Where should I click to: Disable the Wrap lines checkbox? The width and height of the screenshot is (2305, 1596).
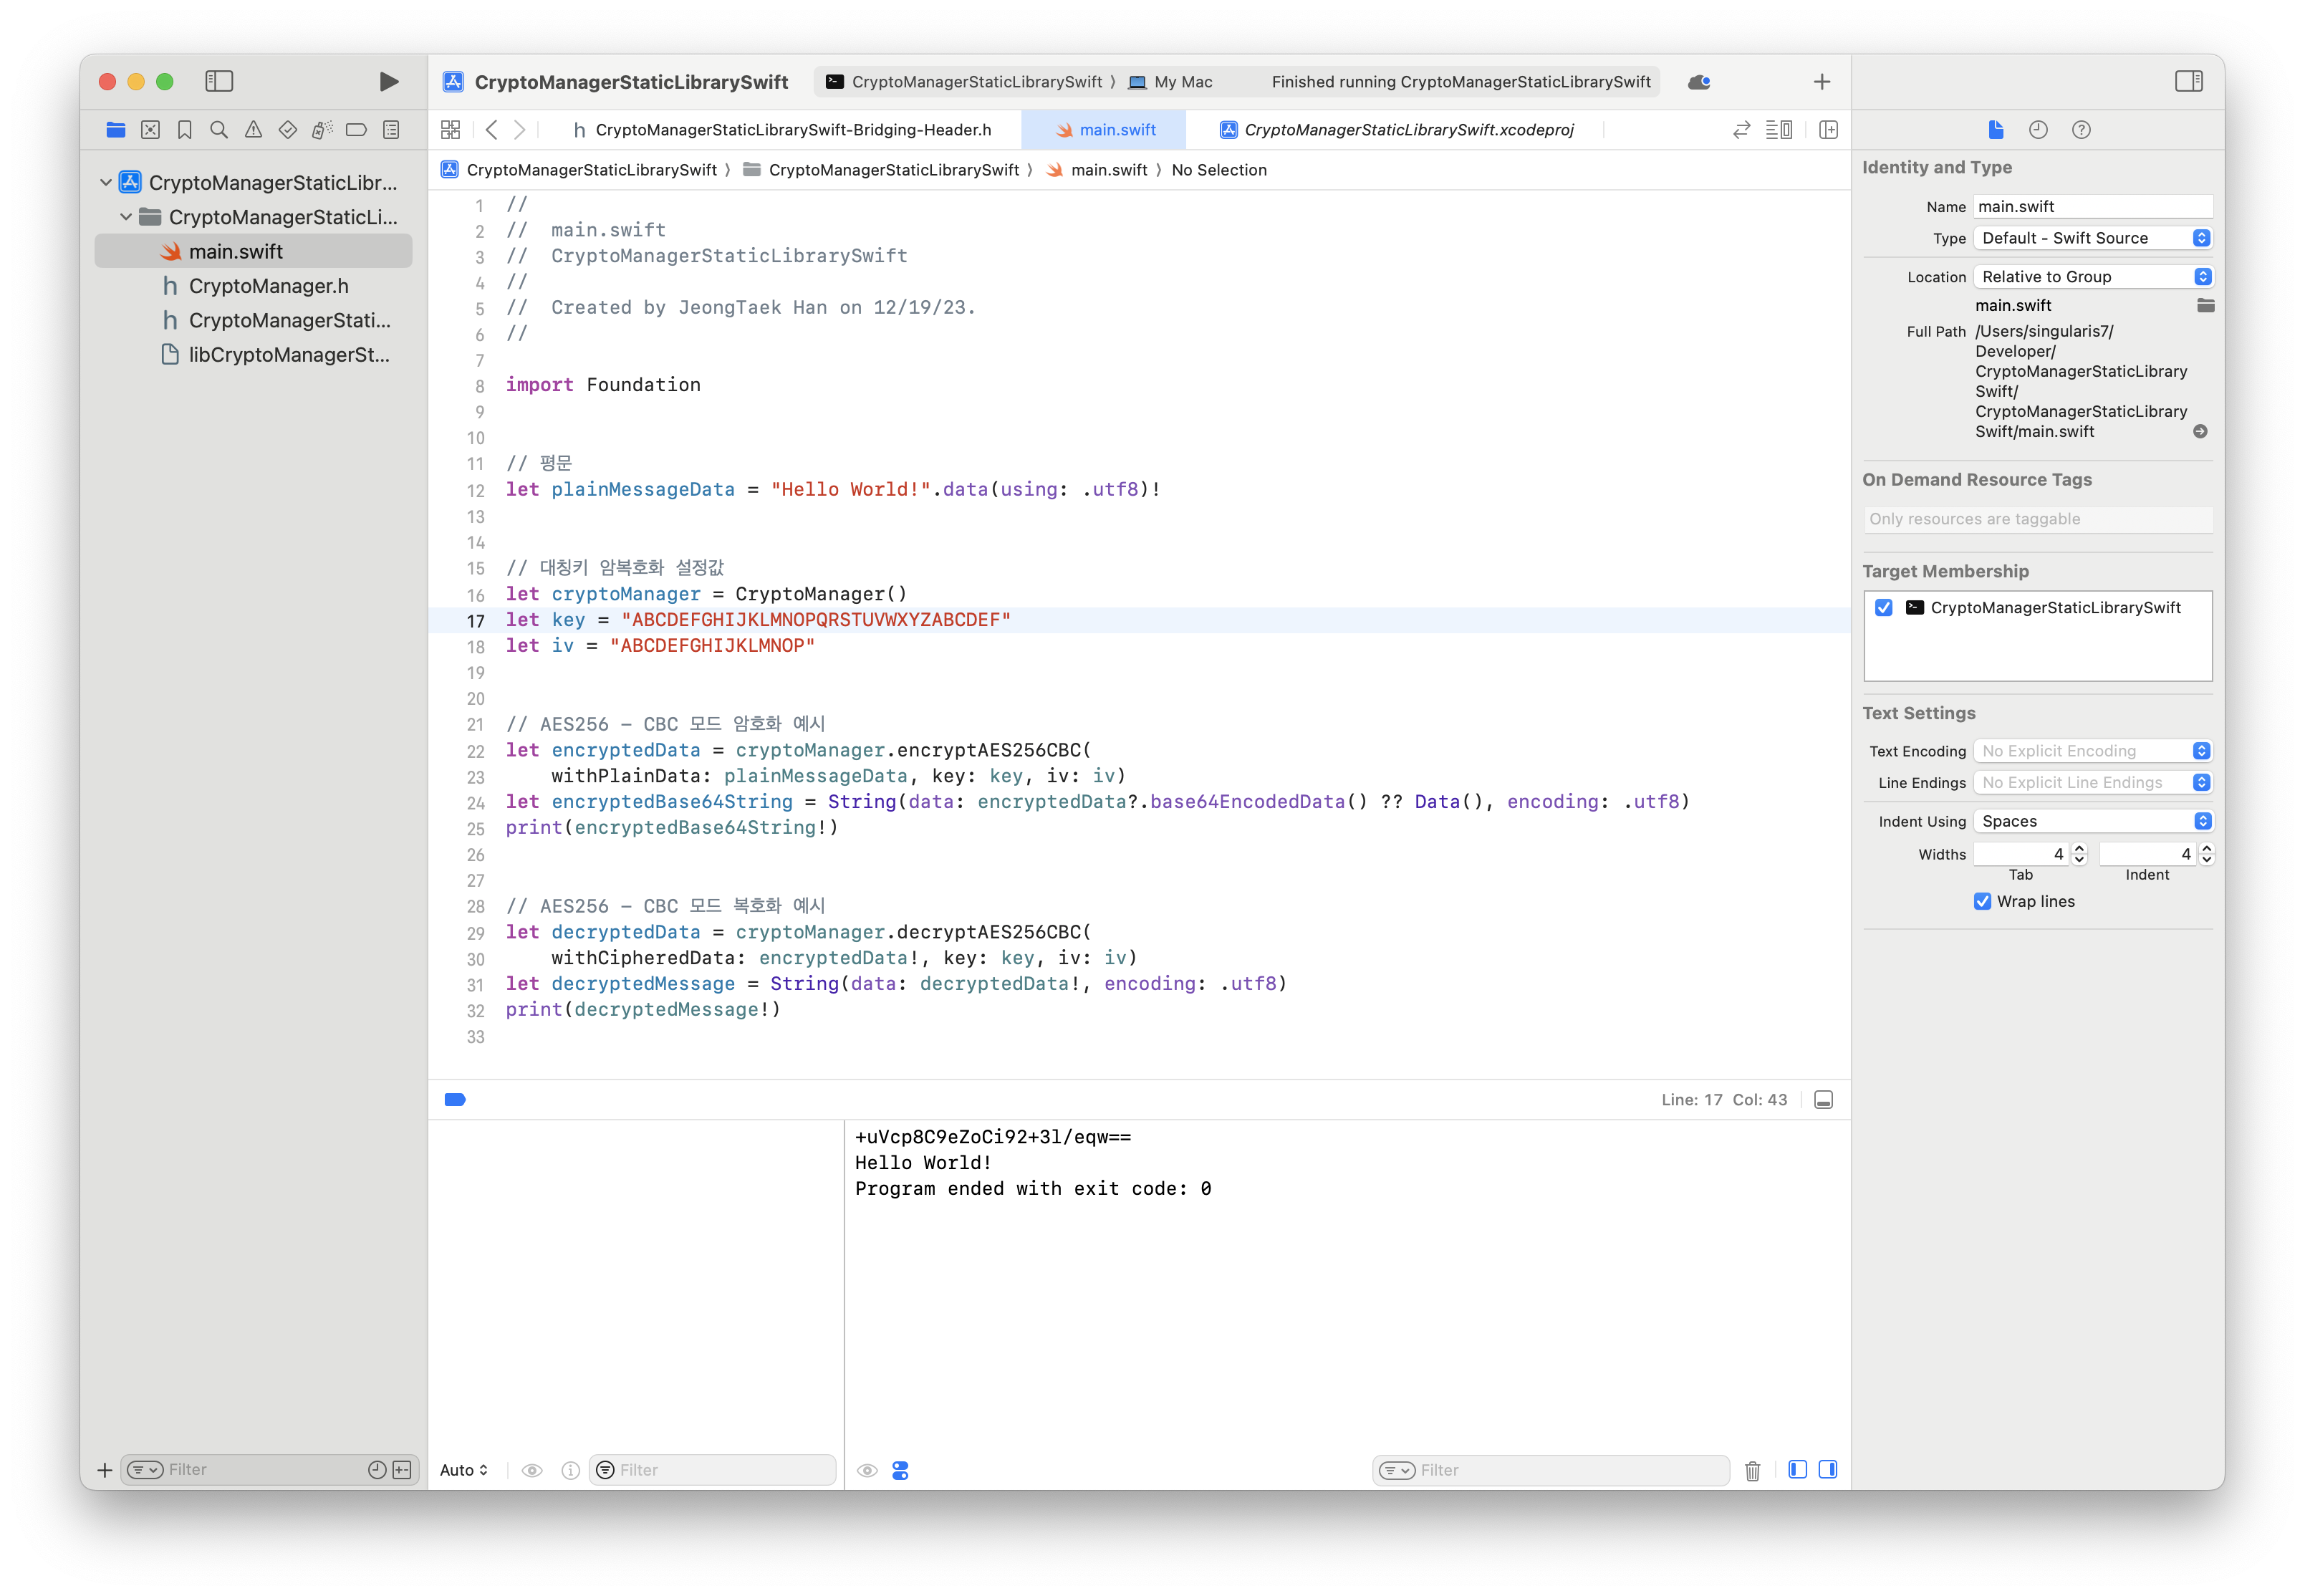[x=1982, y=901]
